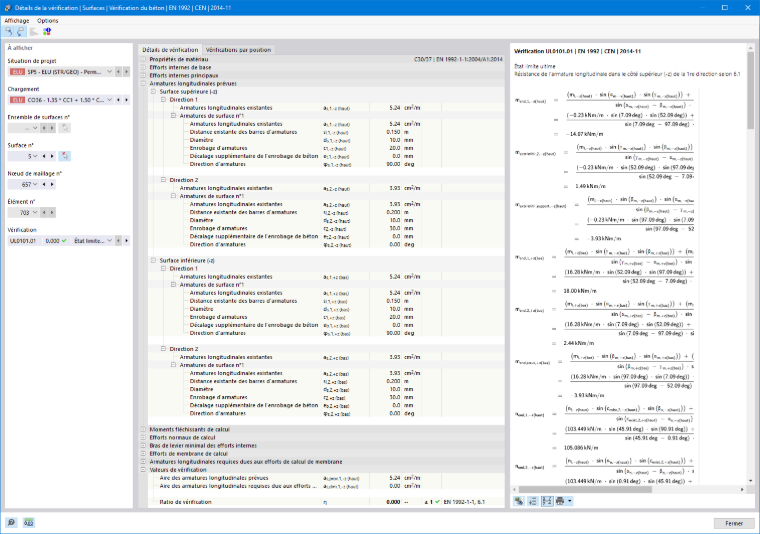Click the list formatting icon below formula panel
760x534 pixels.
[x=533, y=501]
